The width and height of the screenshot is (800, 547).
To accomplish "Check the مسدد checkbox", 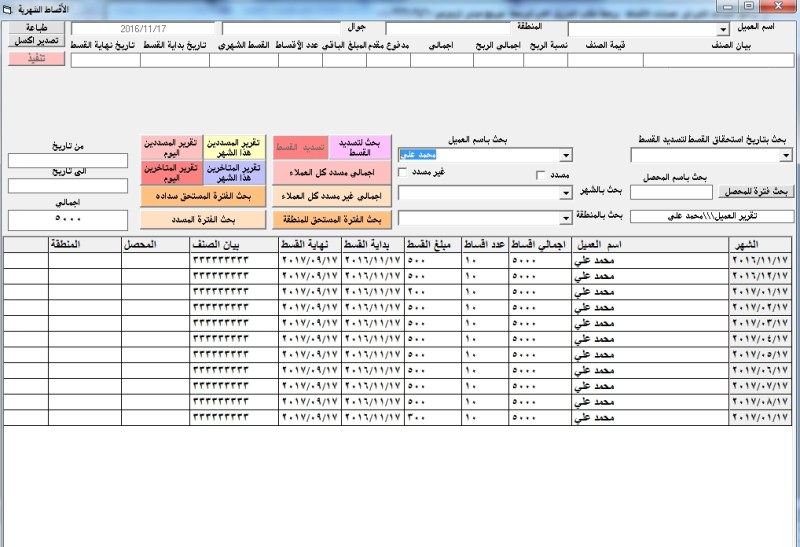I will (541, 175).
